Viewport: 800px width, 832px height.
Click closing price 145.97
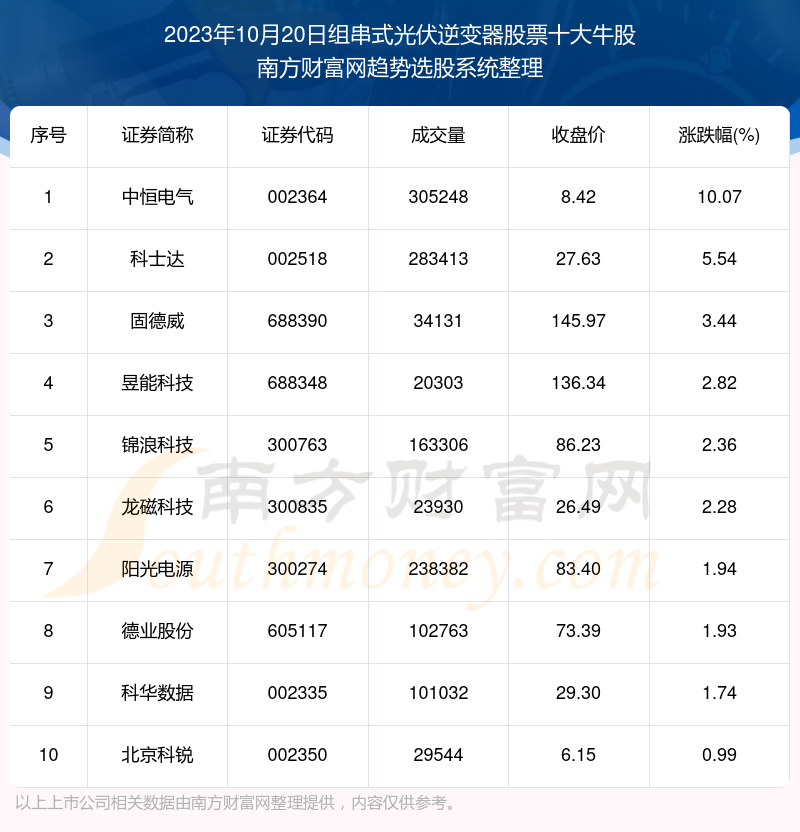coord(578,321)
